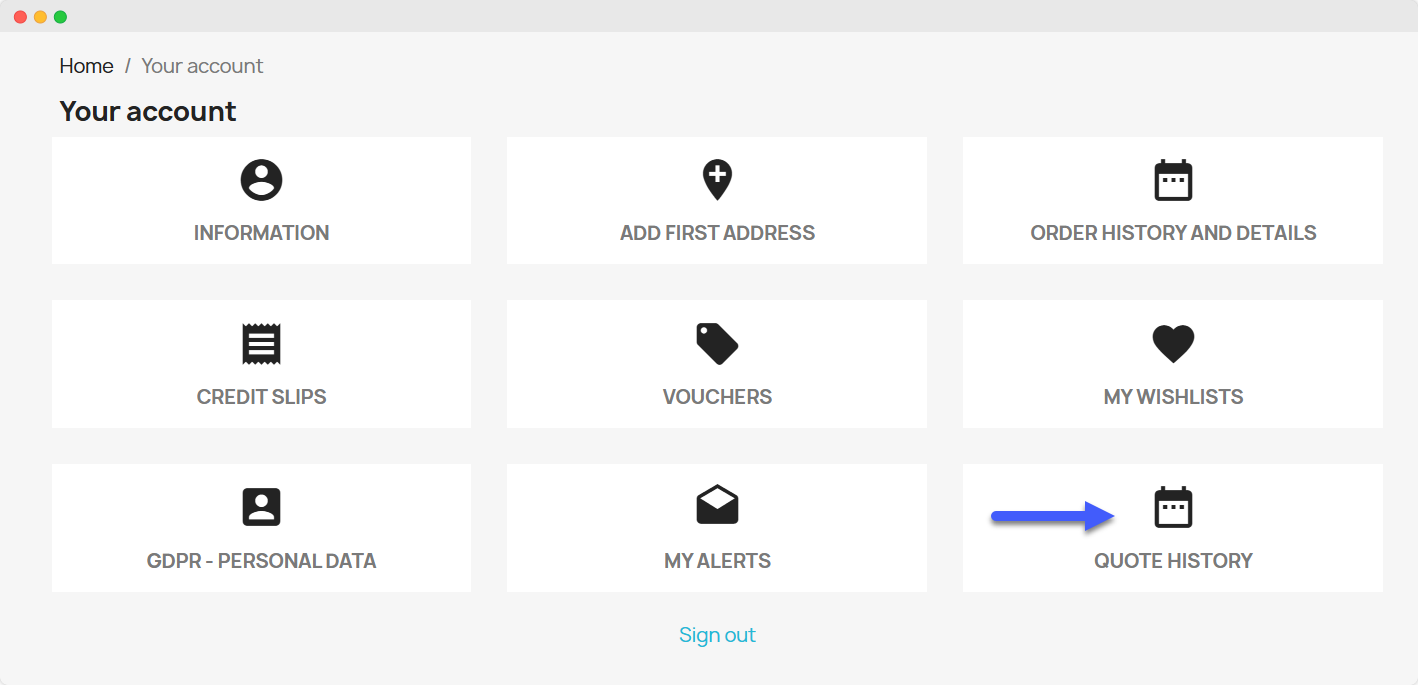This screenshot has width=1418, height=685.
Task: Click the Credit Slips receipt icon
Action: tap(261, 344)
